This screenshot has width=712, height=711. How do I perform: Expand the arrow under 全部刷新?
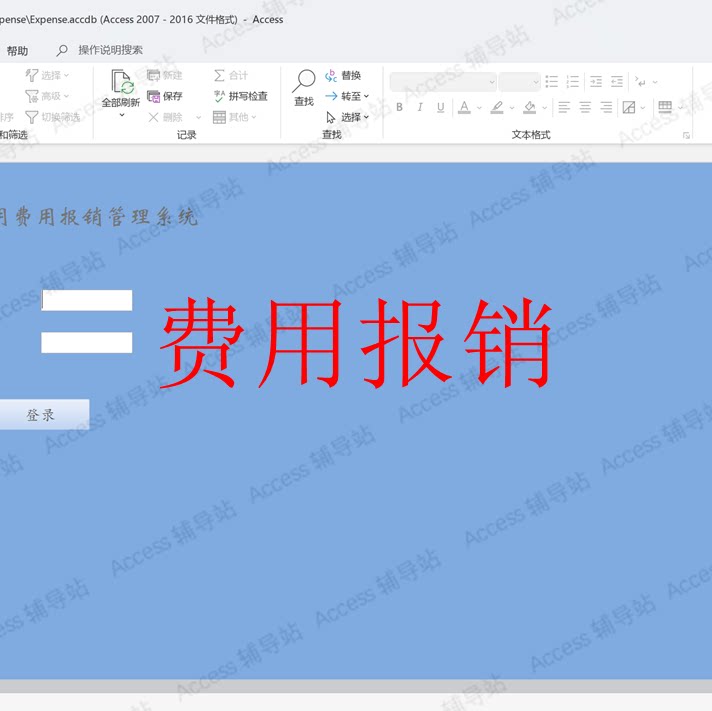tap(122, 115)
